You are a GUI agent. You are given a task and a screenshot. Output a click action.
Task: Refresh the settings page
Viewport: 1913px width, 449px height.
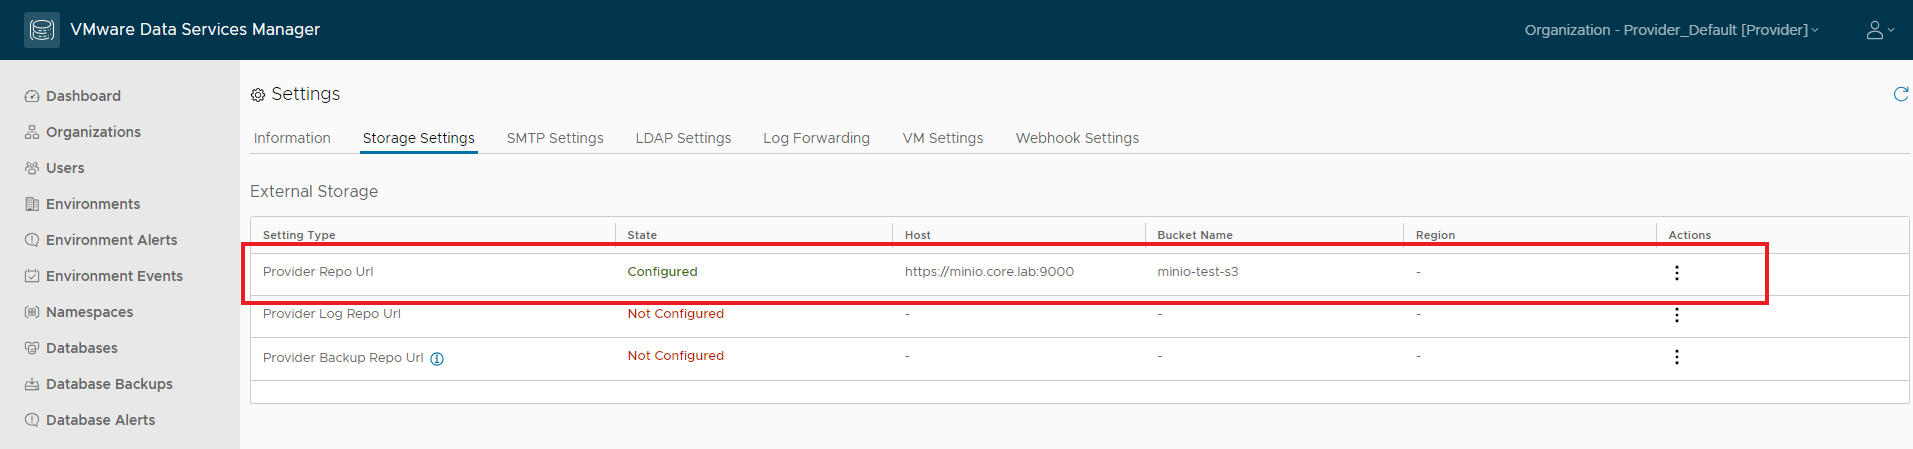tap(1900, 94)
